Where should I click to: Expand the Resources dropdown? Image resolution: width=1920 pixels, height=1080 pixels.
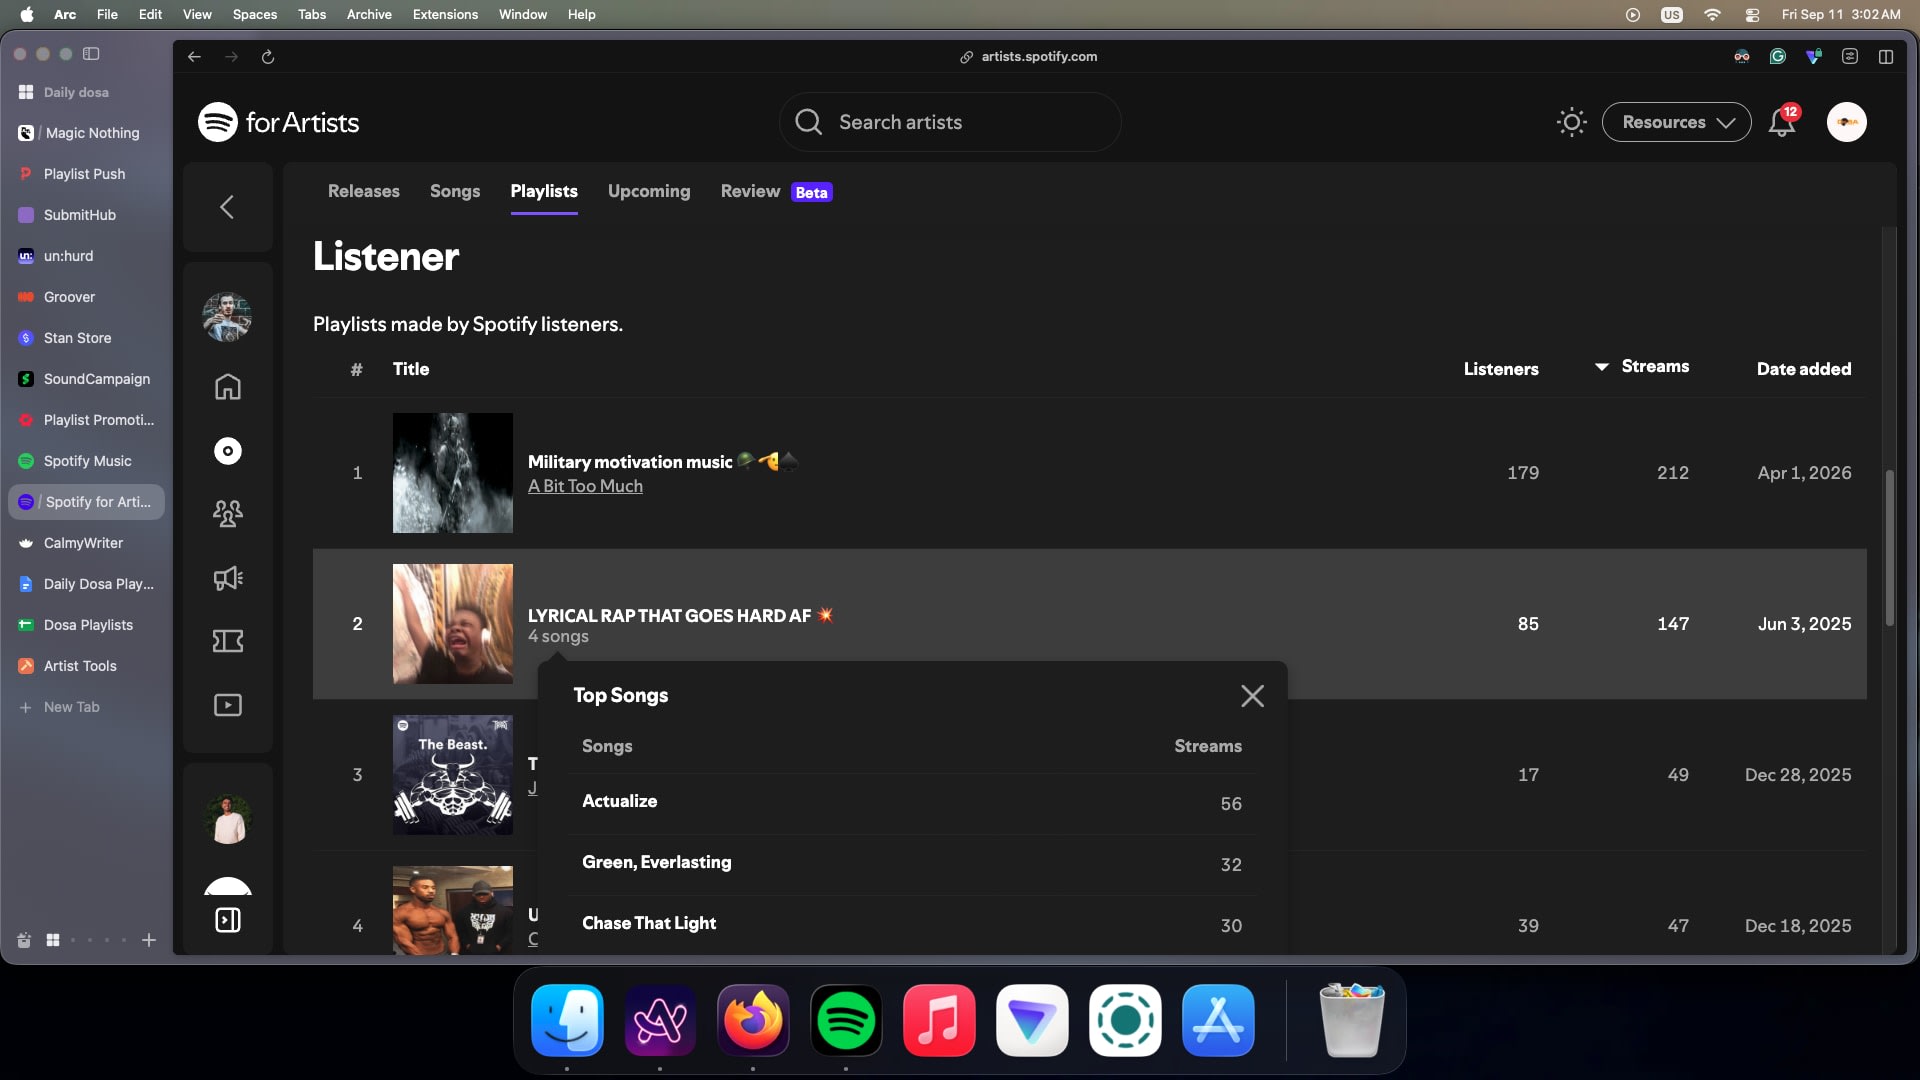click(x=1676, y=122)
